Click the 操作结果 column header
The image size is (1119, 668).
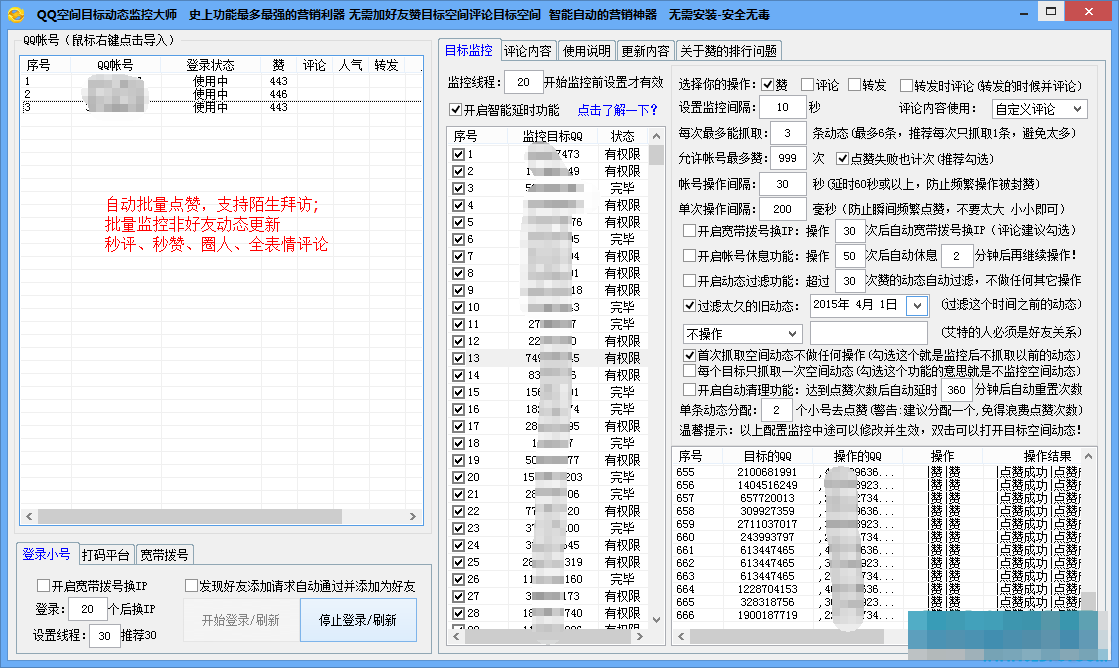pos(1046,455)
